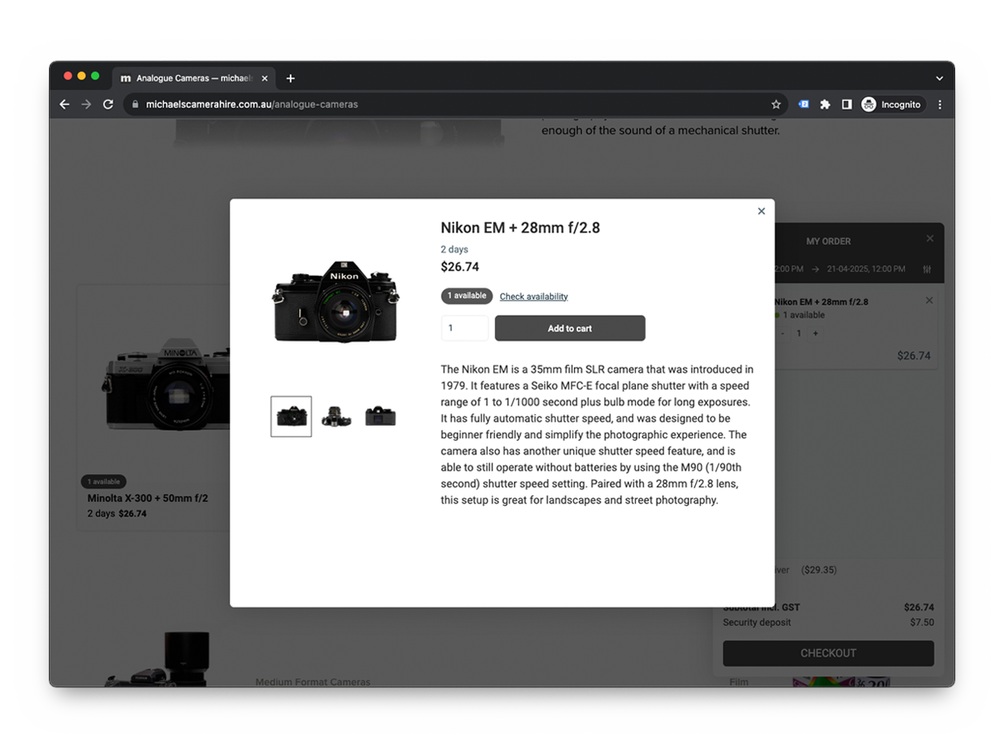This screenshot has height=750, width=1000.
Task: Select the Analogue Cameras browser tab
Action: pos(190,78)
